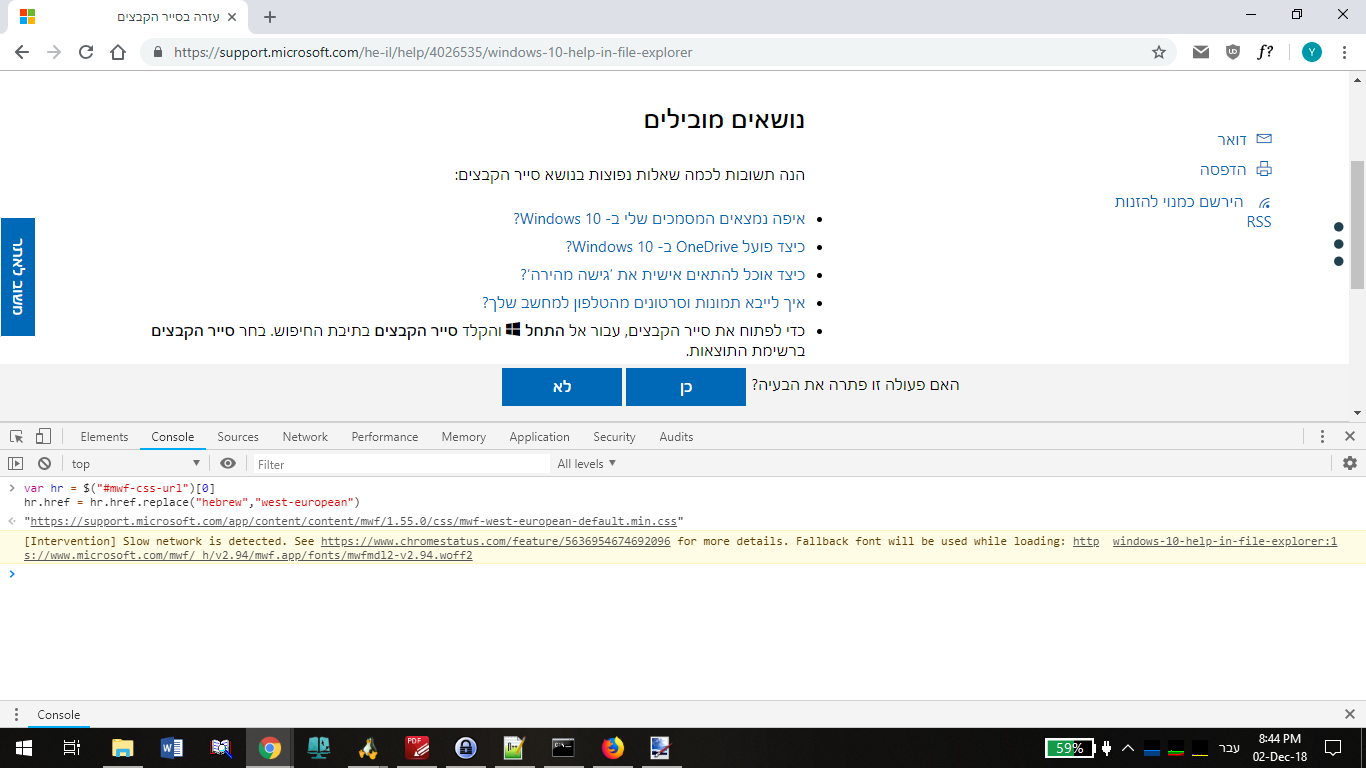This screenshot has height=768, width=1366.
Task: Open the 'f?' font extension icon
Action: pos(1265,52)
